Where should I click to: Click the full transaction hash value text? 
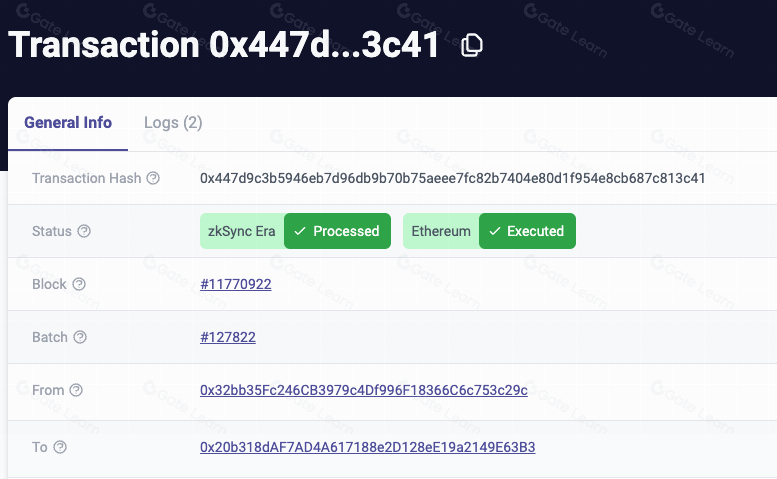[x=452, y=178]
